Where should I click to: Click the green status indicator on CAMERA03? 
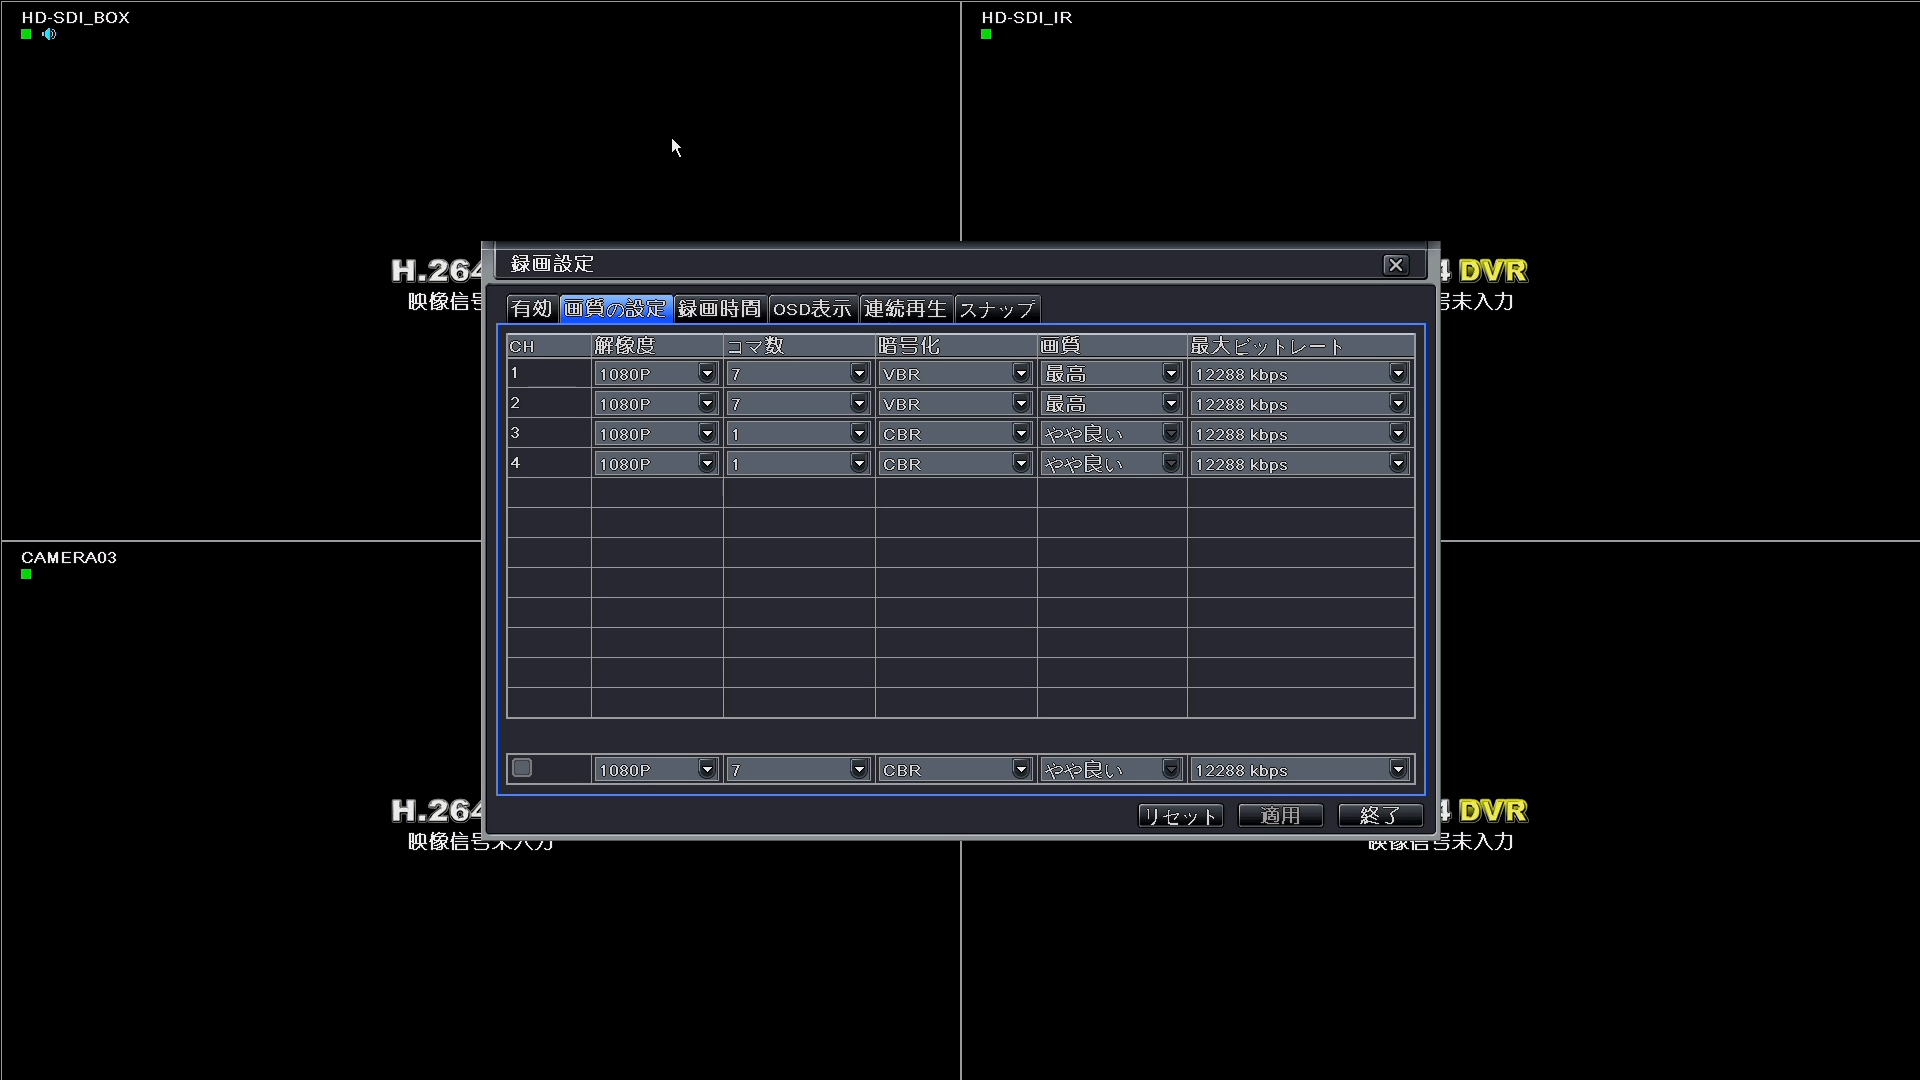(x=26, y=574)
